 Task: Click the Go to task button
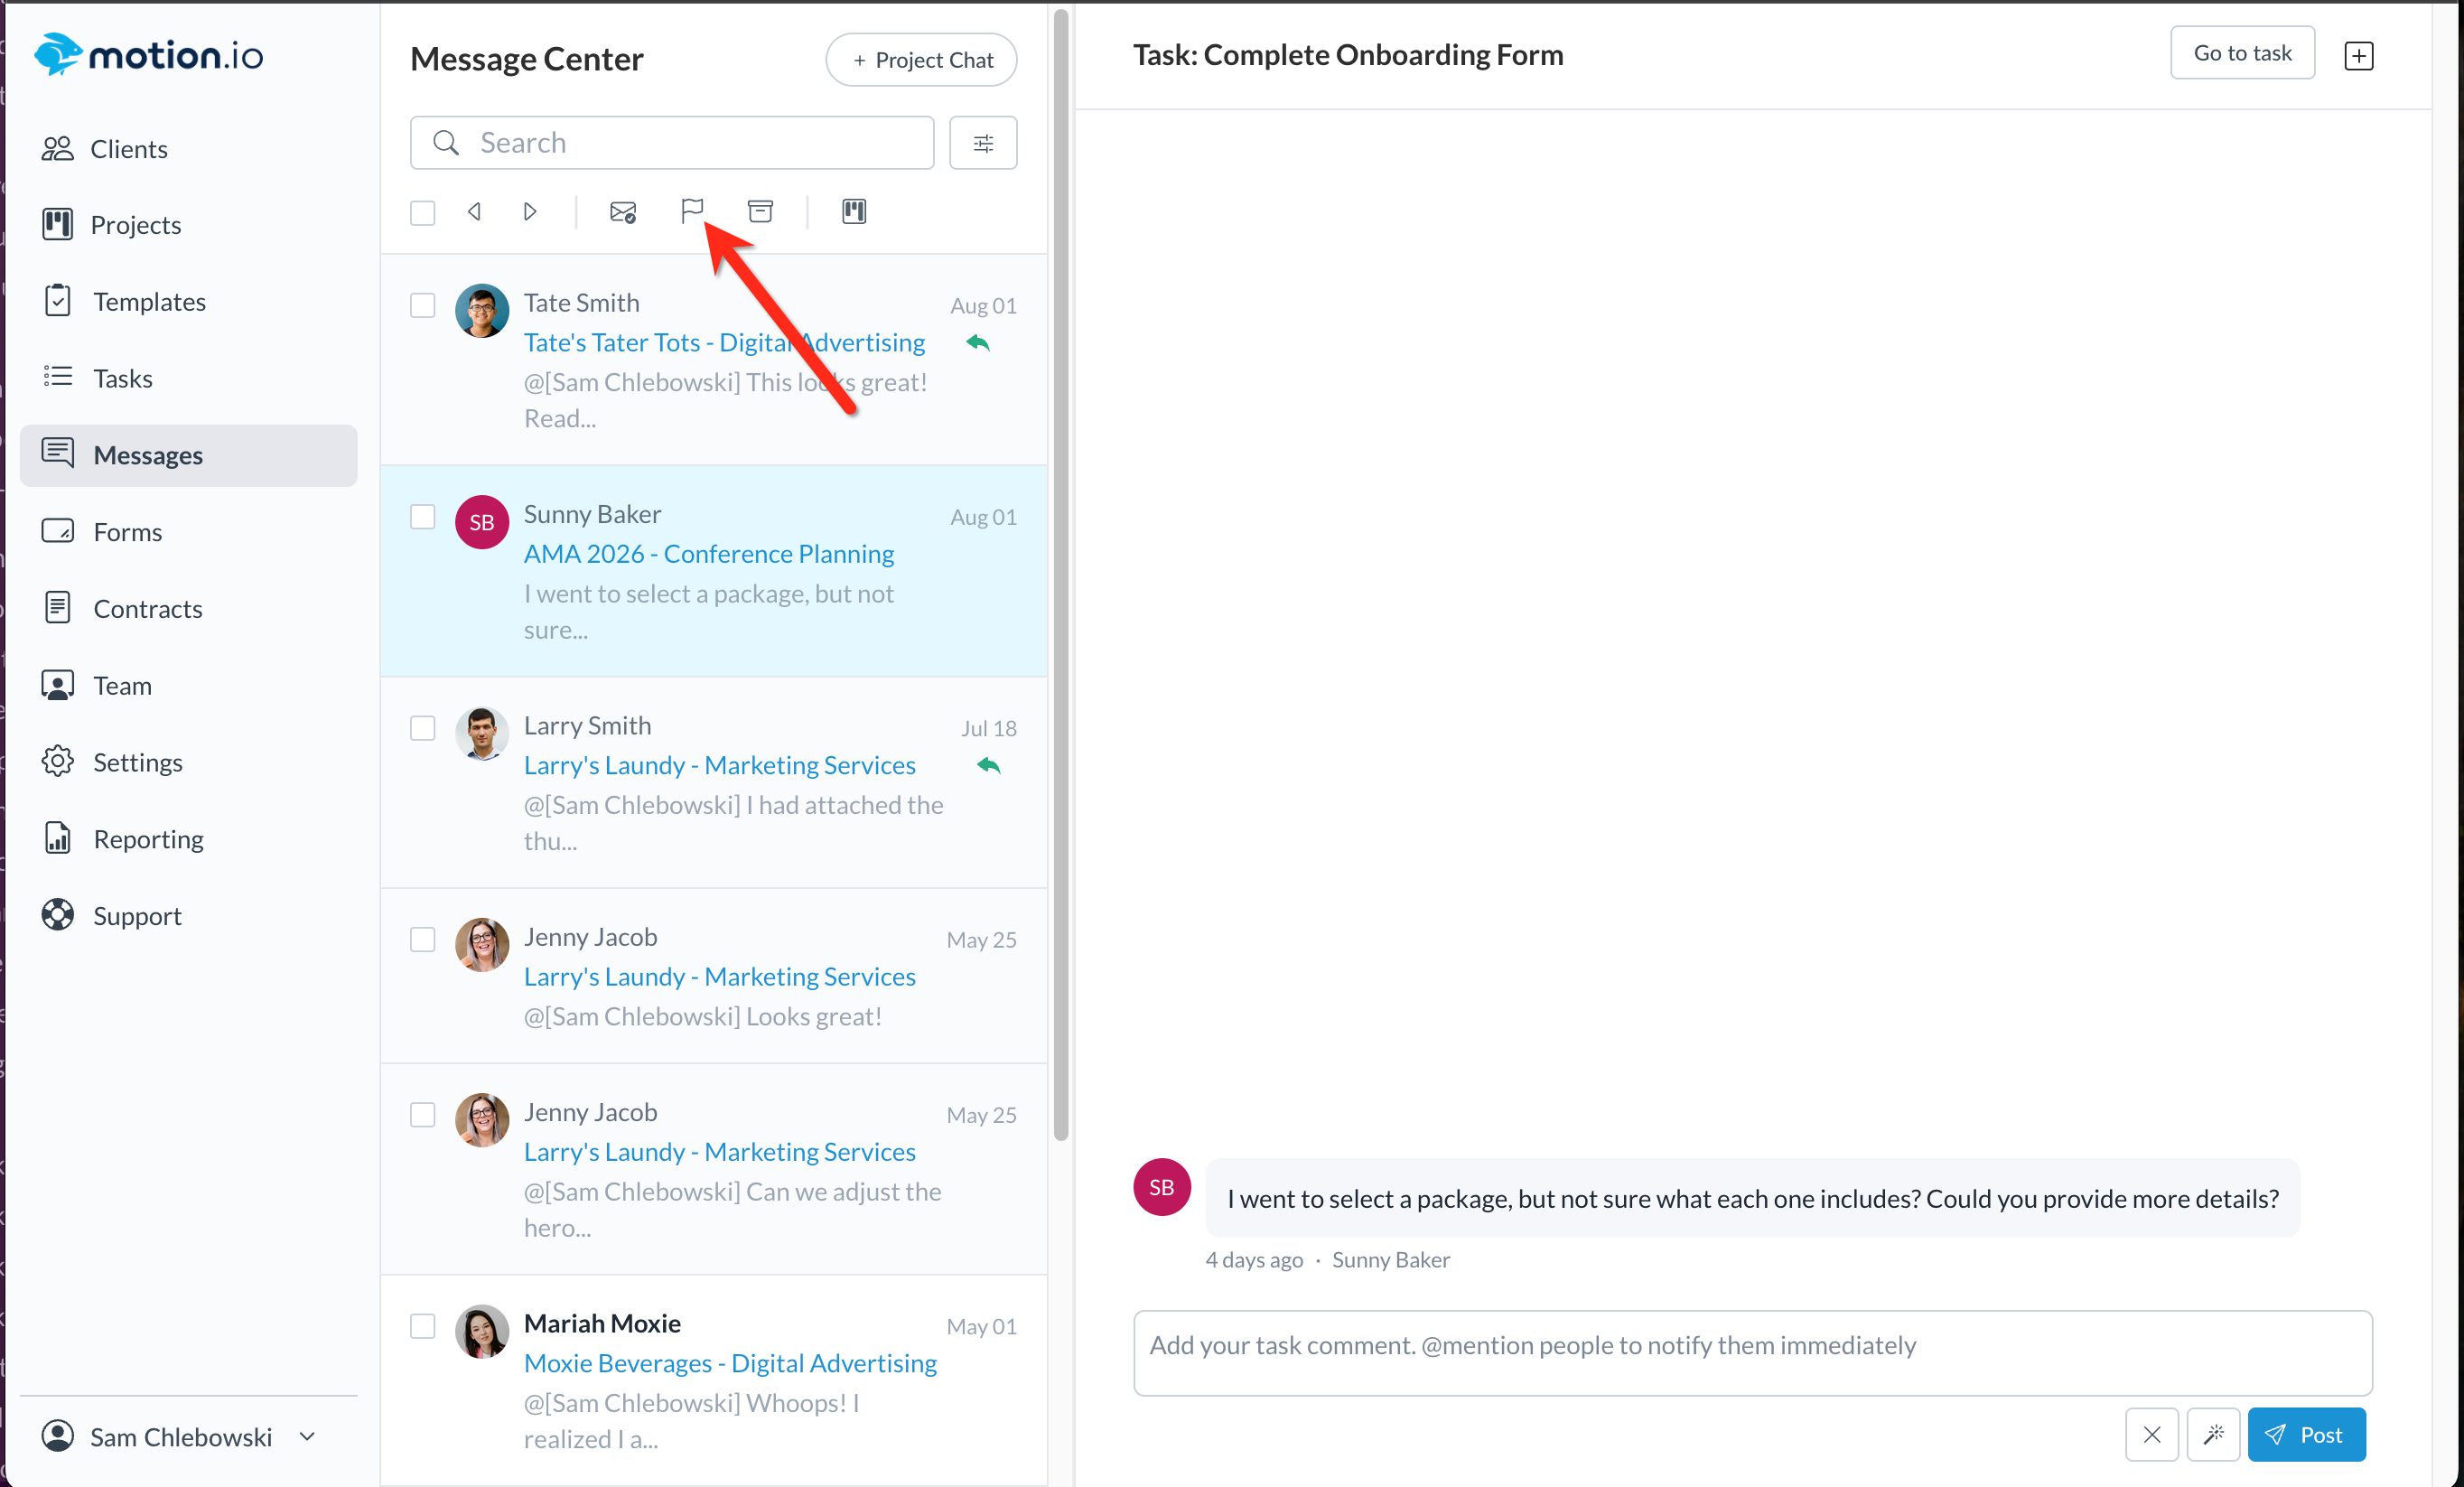(2241, 53)
